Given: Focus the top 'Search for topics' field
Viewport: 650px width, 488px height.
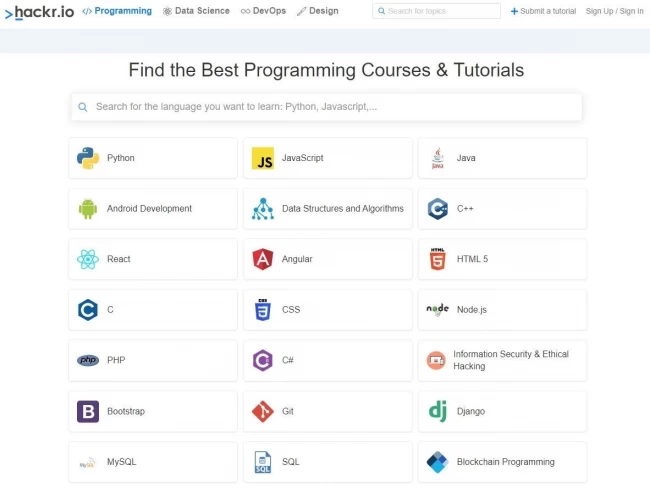Looking at the screenshot, I should (436, 11).
